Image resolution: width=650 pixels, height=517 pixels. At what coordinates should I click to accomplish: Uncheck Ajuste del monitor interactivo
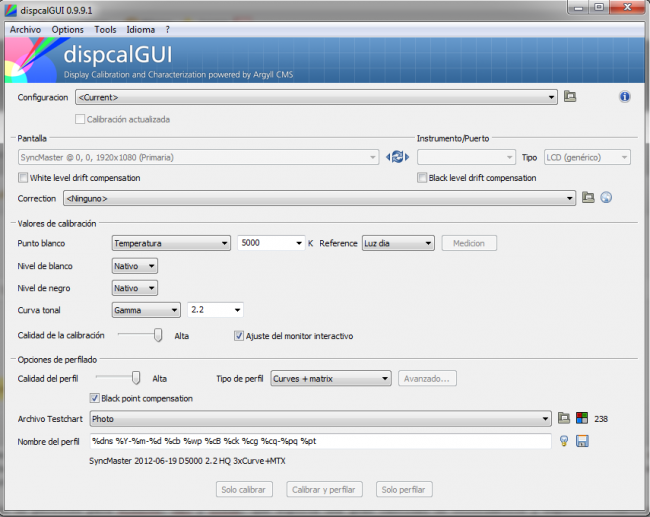(x=239, y=336)
